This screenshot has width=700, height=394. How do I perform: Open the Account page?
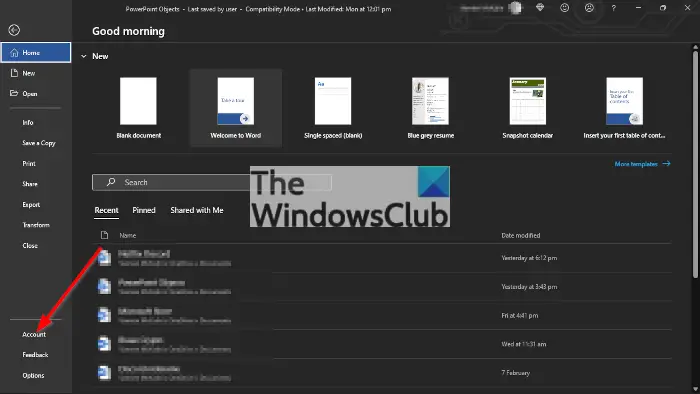[x=34, y=334]
